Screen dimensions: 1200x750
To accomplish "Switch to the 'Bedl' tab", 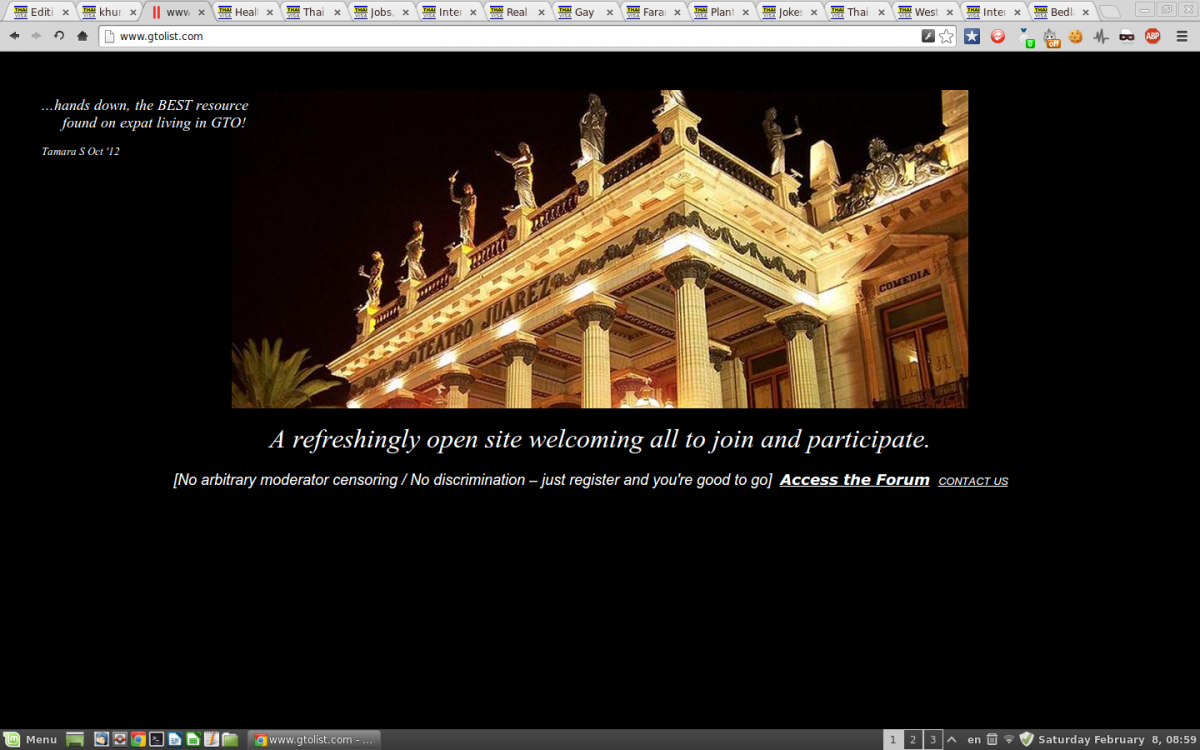I will click(1063, 12).
